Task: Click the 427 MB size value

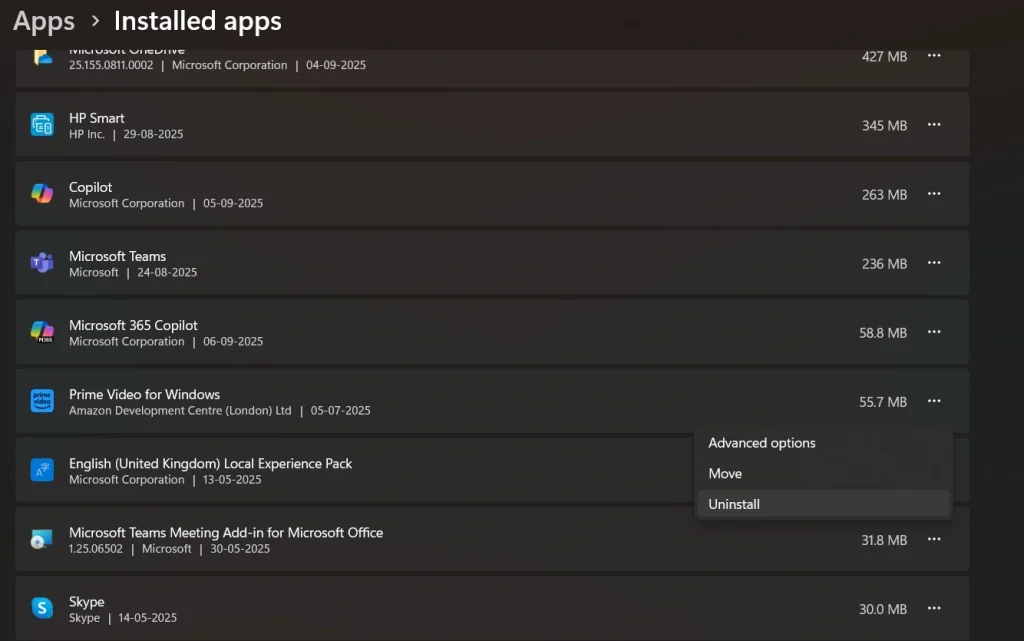Action: tap(884, 57)
